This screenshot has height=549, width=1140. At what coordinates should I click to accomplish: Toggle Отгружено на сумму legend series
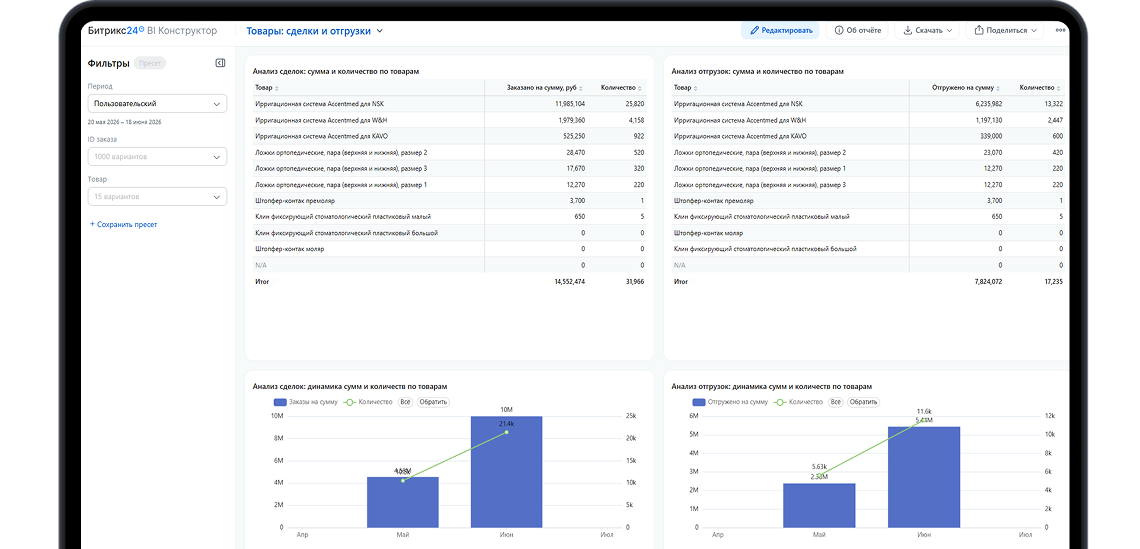point(731,402)
